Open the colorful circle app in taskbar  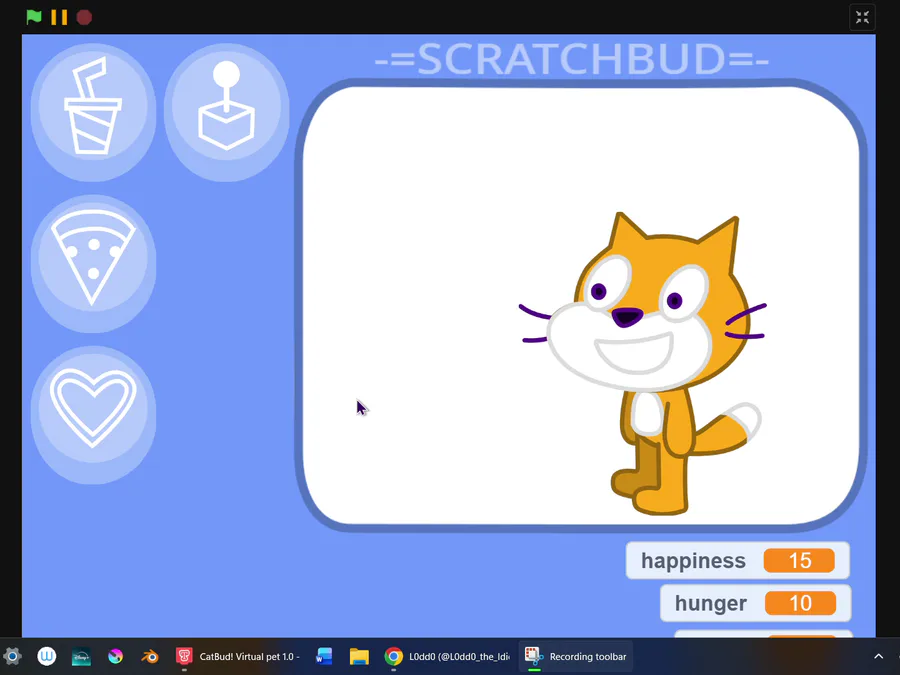pyautogui.click(x=115, y=656)
